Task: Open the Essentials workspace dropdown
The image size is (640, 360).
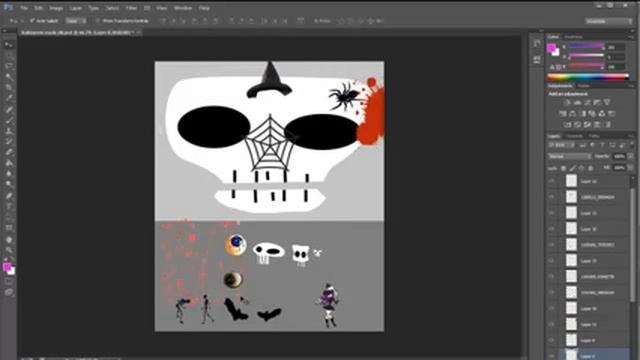Action: coord(608,21)
